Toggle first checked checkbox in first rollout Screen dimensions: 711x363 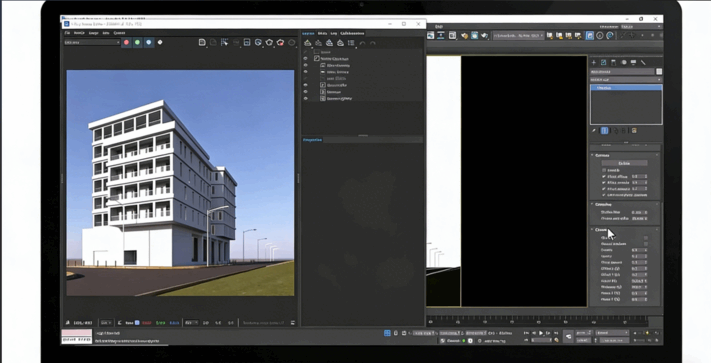pyautogui.click(x=604, y=176)
